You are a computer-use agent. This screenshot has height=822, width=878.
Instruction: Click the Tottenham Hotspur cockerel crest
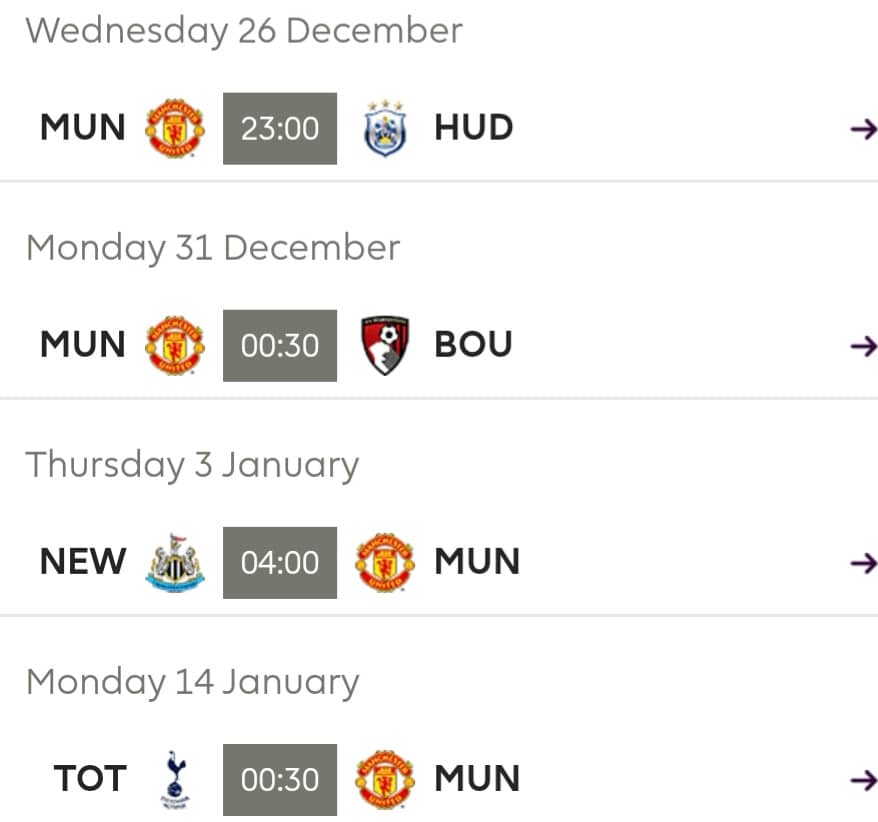(x=175, y=779)
